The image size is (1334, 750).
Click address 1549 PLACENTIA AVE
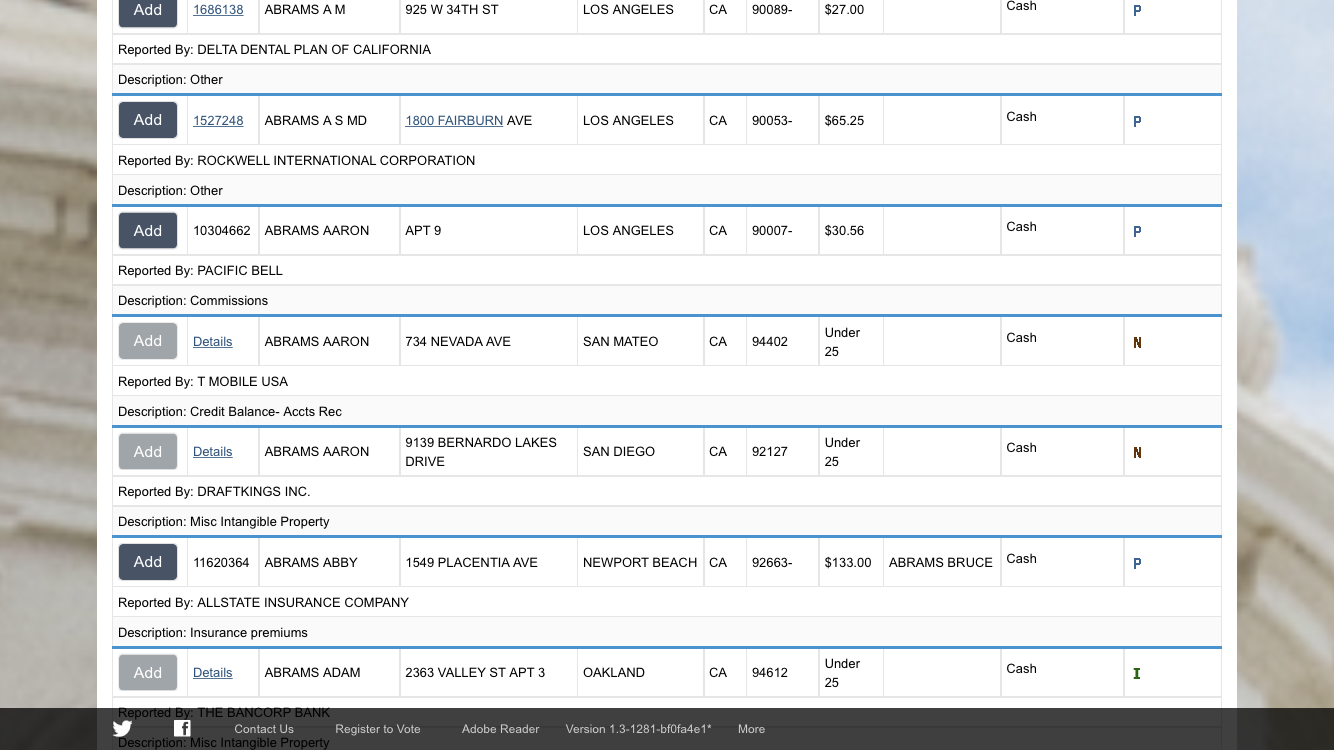[472, 562]
